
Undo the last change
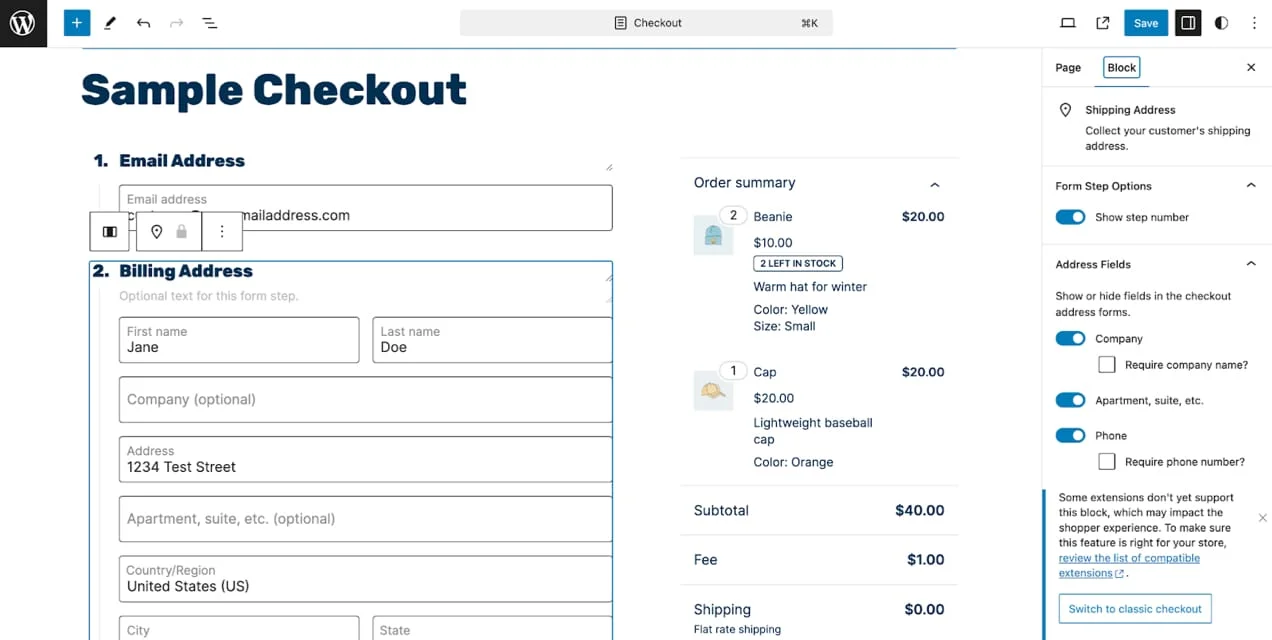[x=143, y=22]
